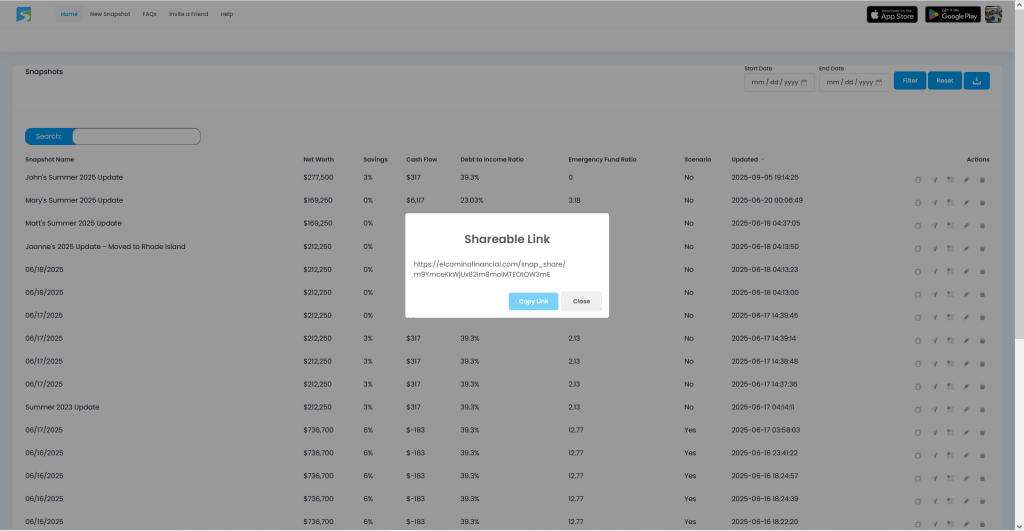1024x531 pixels.
Task: Click the download icon button next to Reset
Action: pyautogui.click(x=976, y=80)
